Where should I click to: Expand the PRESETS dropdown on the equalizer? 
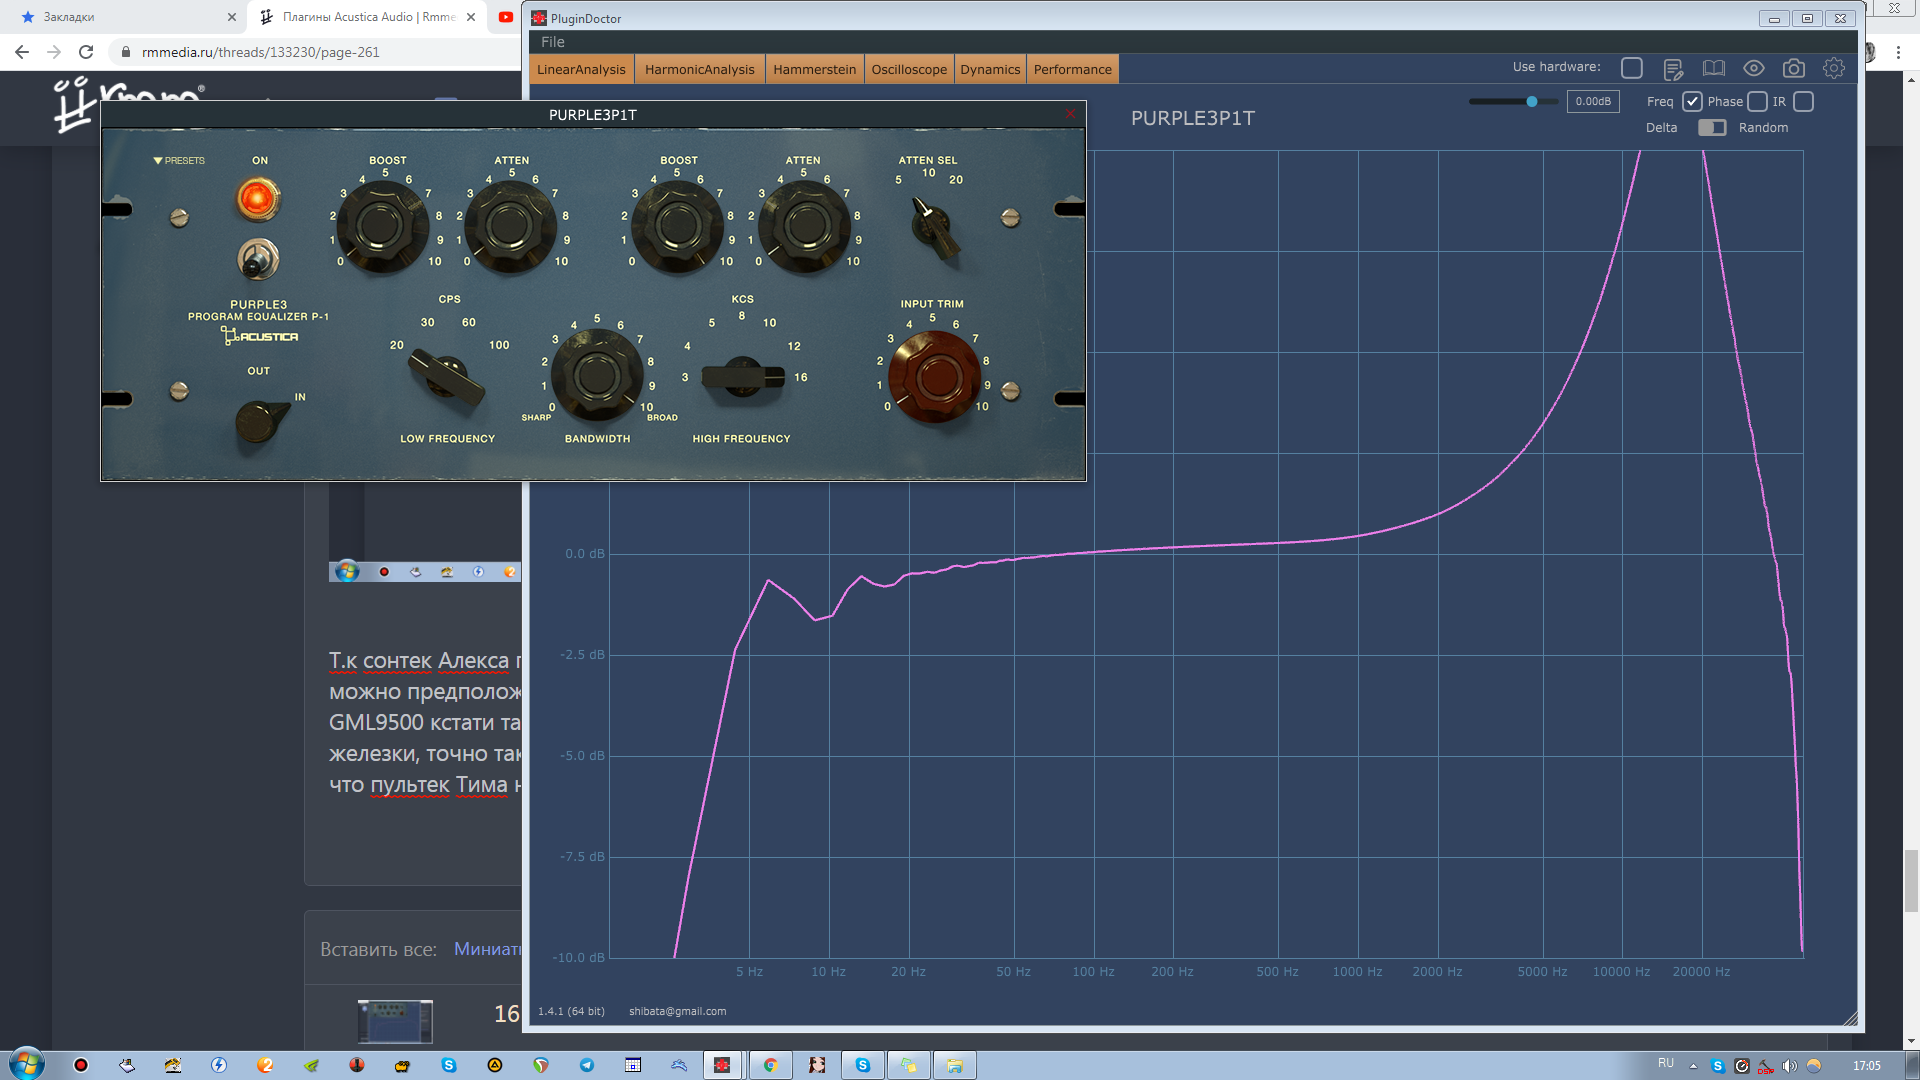click(x=179, y=160)
